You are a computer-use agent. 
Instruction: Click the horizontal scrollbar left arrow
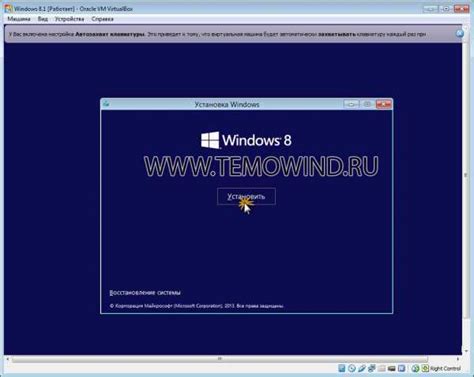[8, 359]
